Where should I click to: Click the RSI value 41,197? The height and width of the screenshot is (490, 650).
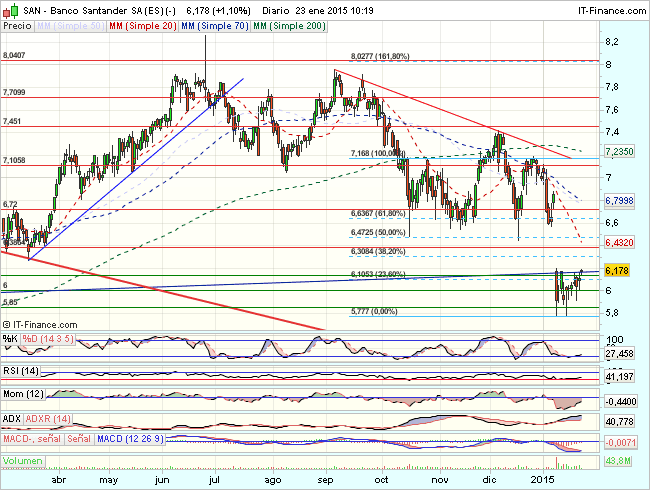pos(619,377)
